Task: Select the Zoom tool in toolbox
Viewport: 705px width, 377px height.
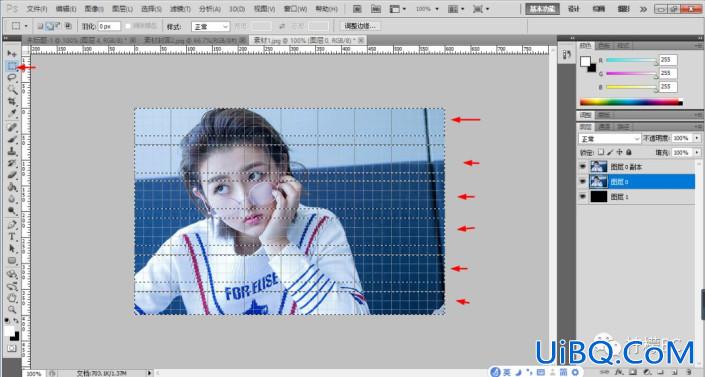Action: [12, 310]
